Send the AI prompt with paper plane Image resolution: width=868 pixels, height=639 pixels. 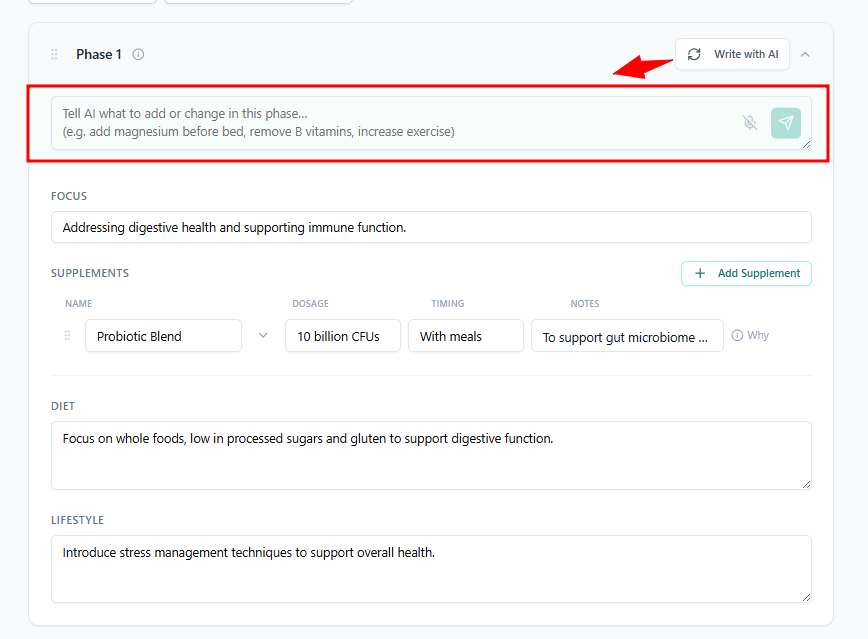pos(786,123)
